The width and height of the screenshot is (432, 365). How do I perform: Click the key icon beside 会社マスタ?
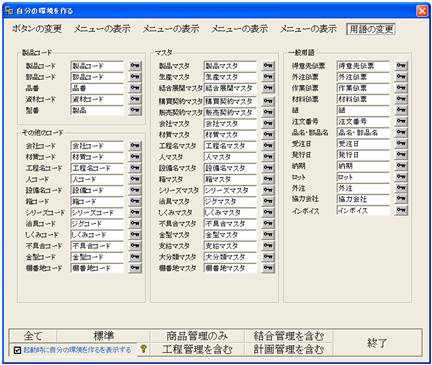pos(268,124)
